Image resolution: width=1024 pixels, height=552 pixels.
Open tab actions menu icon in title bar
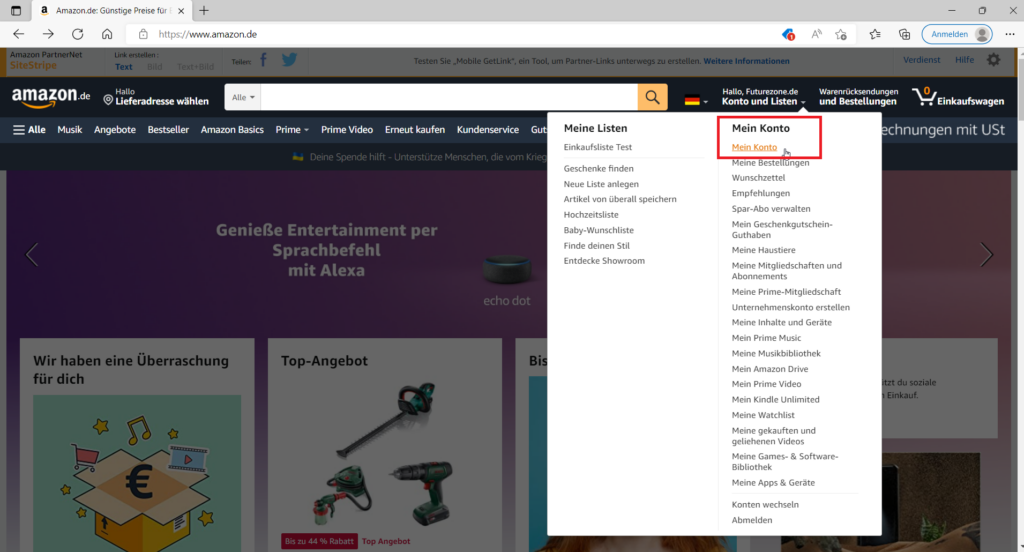(x=16, y=10)
